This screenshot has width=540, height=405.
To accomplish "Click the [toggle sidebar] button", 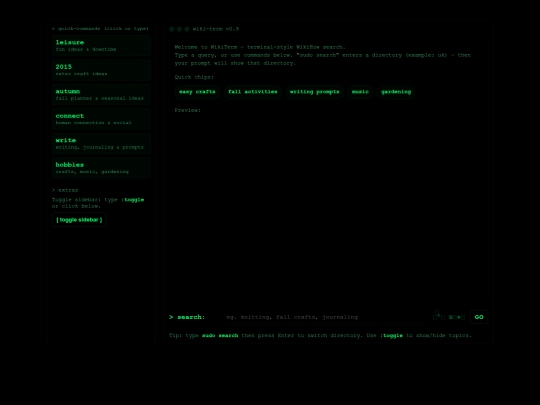I will click(79, 220).
